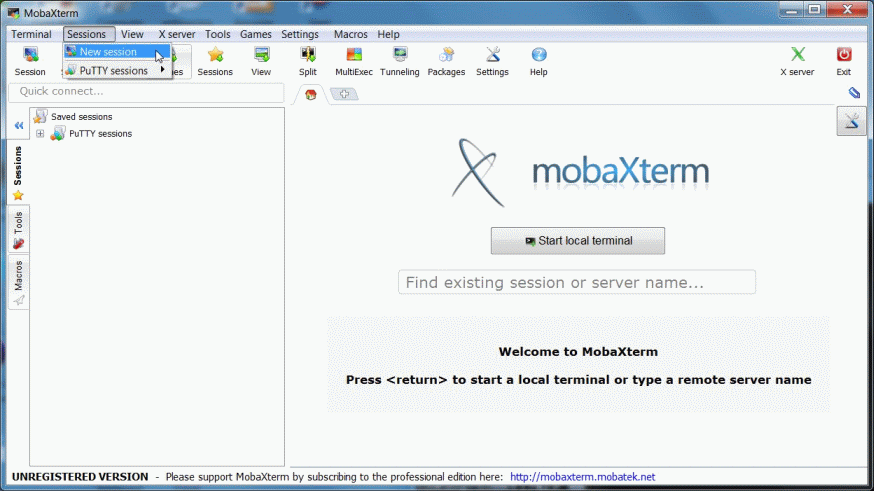The width and height of the screenshot is (874, 491).
Task: Click the Packages toolbar icon
Action: [446, 61]
